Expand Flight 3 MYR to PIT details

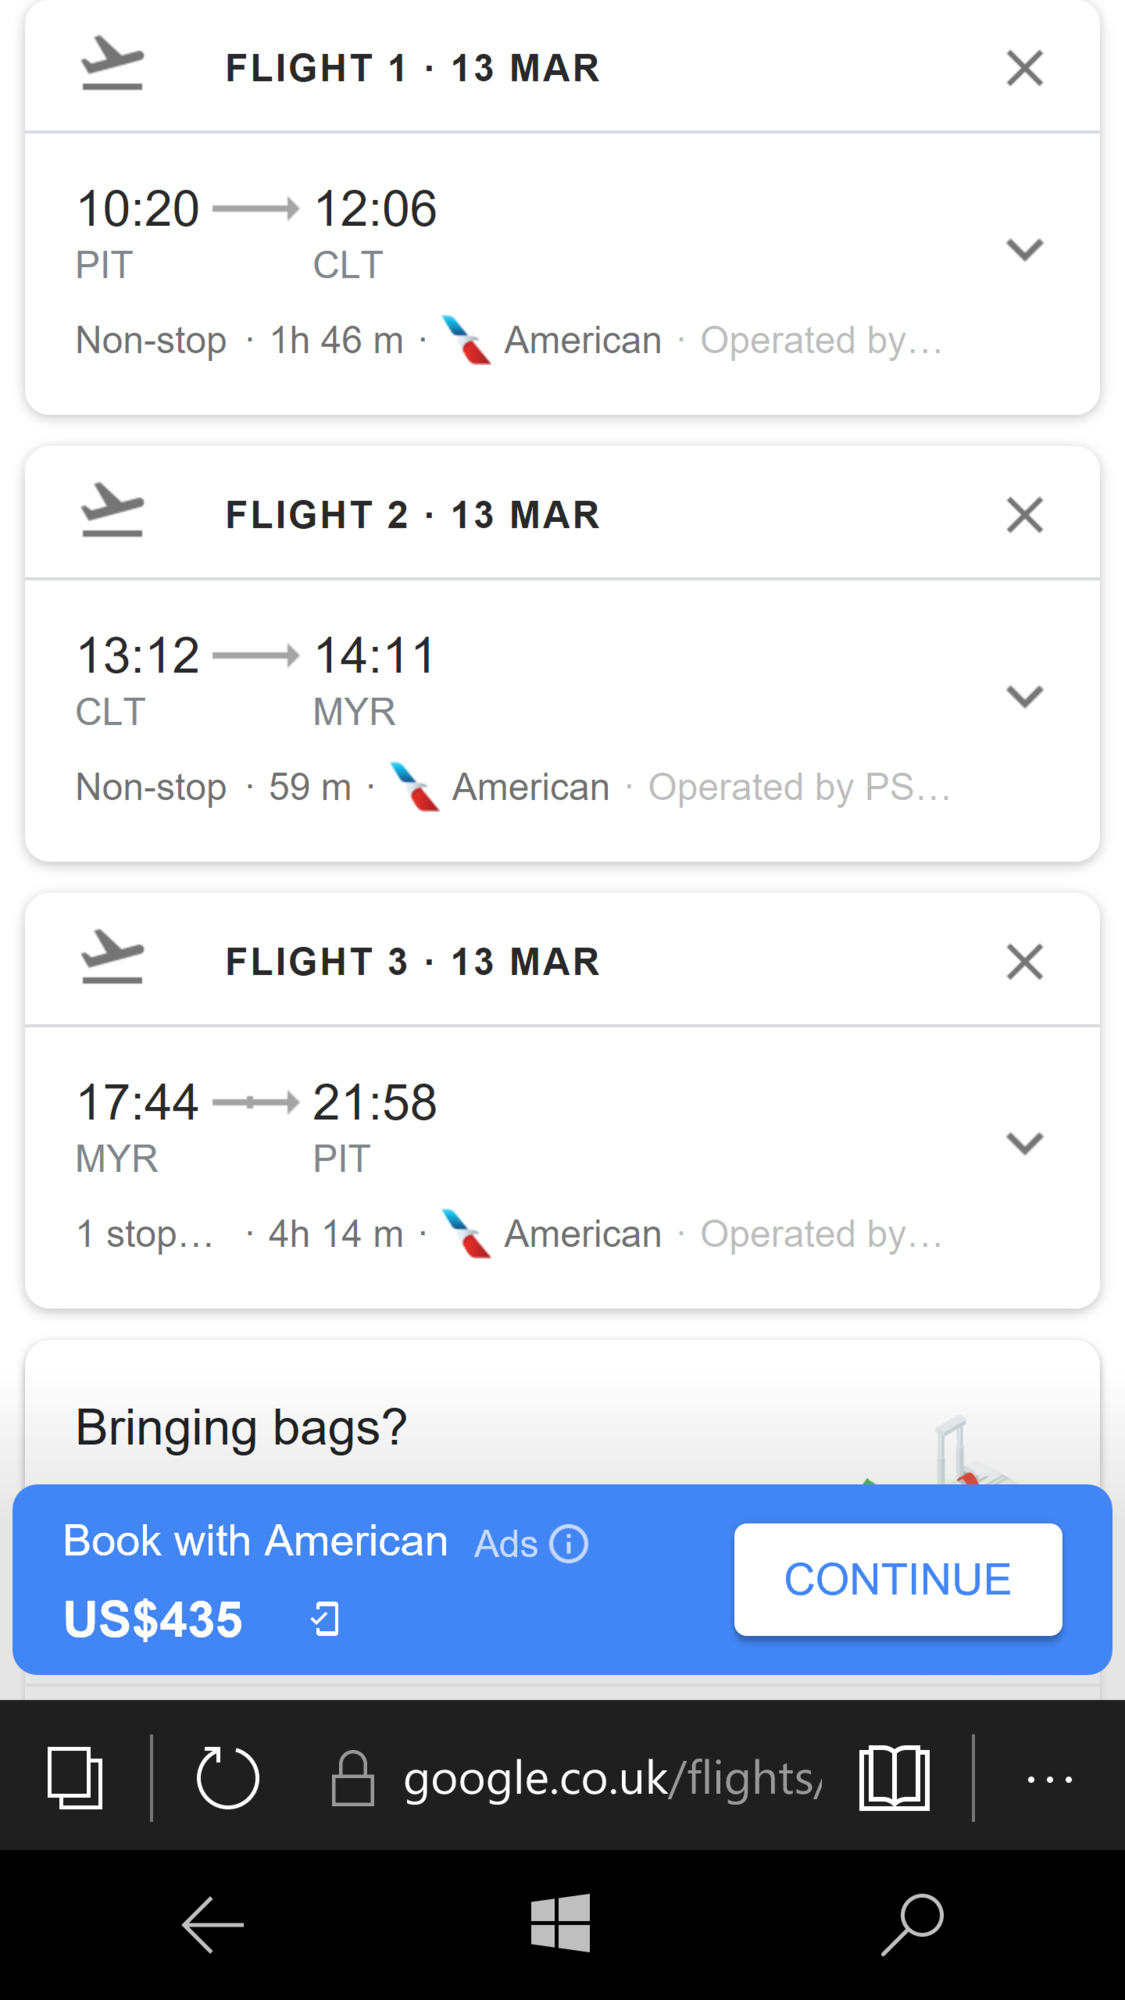(1024, 1143)
